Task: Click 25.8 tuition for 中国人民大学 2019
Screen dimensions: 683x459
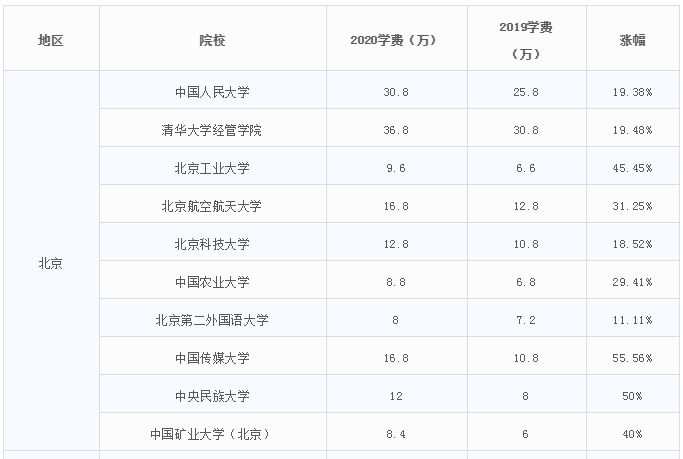Action: (526, 92)
